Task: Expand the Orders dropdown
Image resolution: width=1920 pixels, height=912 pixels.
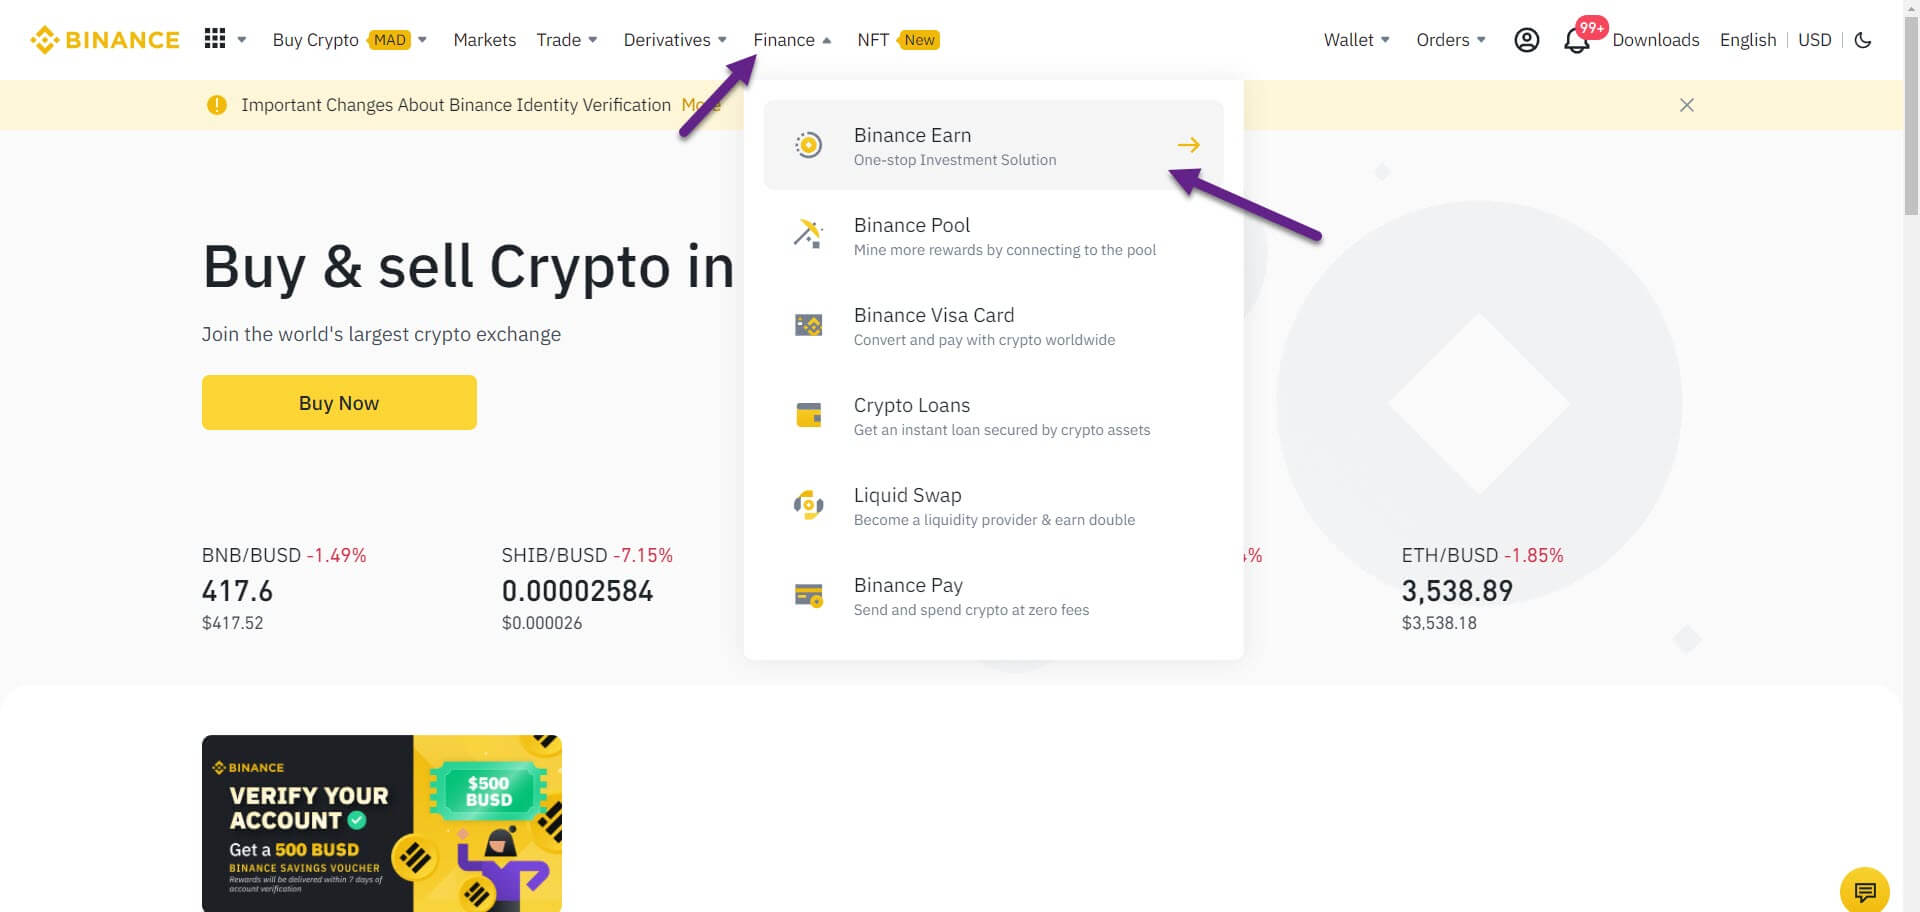Action: point(1451,40)
